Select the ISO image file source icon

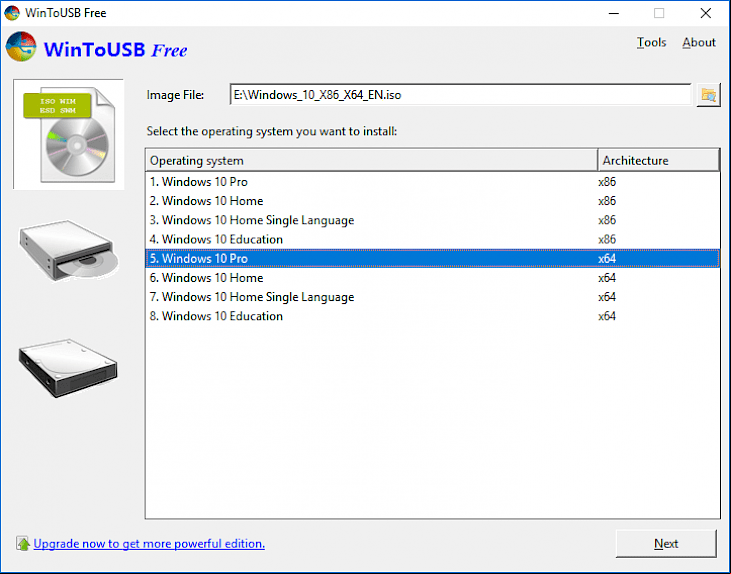[x=69, y=134]
